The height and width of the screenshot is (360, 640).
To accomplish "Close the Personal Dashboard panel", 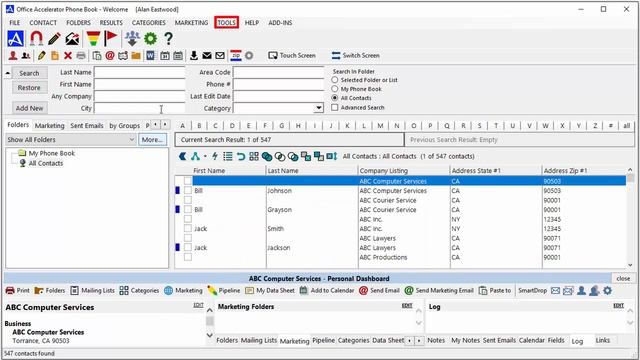I will pos(623,278).
